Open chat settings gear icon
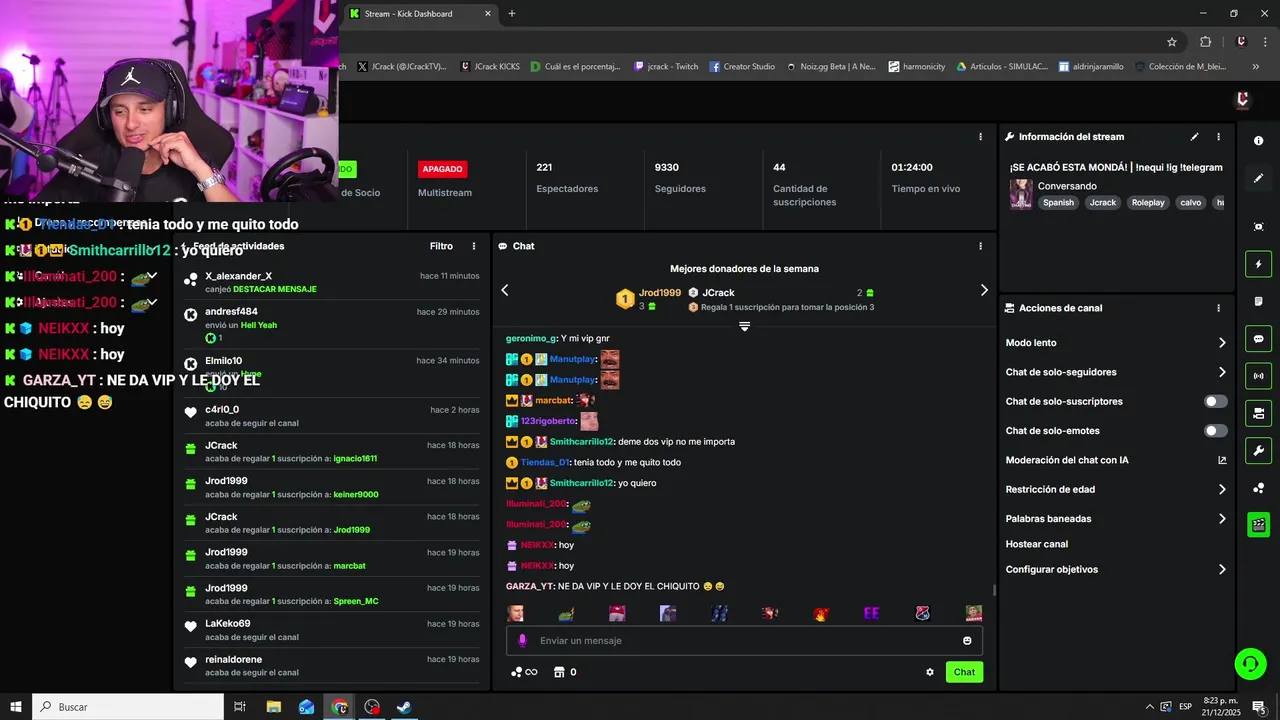Viewport: 1280px width, 720px height. [x=930, y=672]
